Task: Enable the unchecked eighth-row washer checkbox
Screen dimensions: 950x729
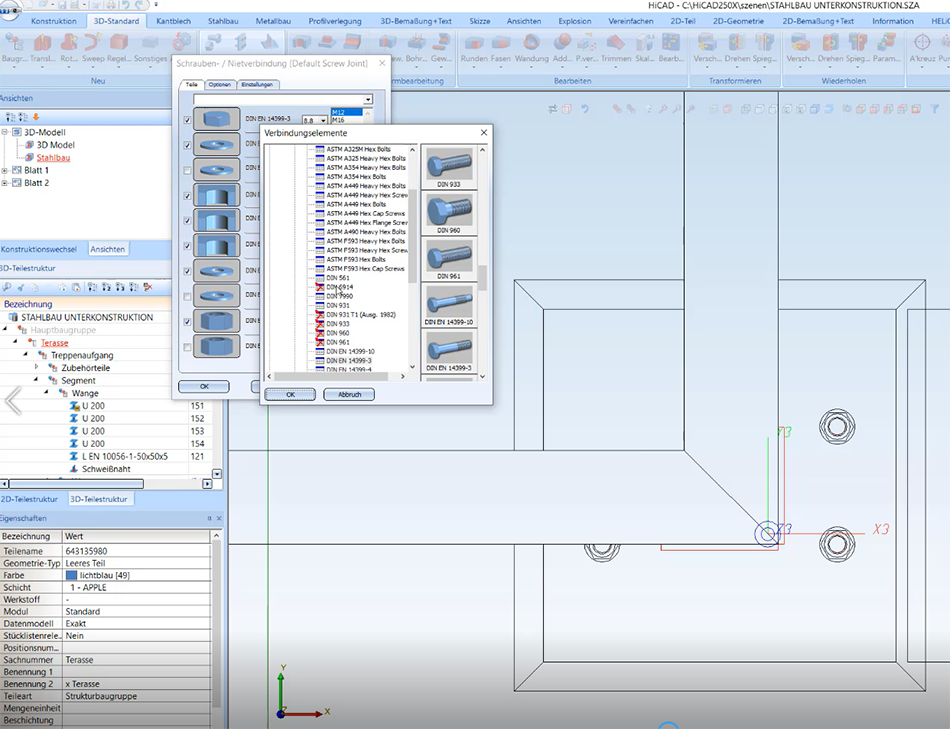Action: click(x=187, y=296)
